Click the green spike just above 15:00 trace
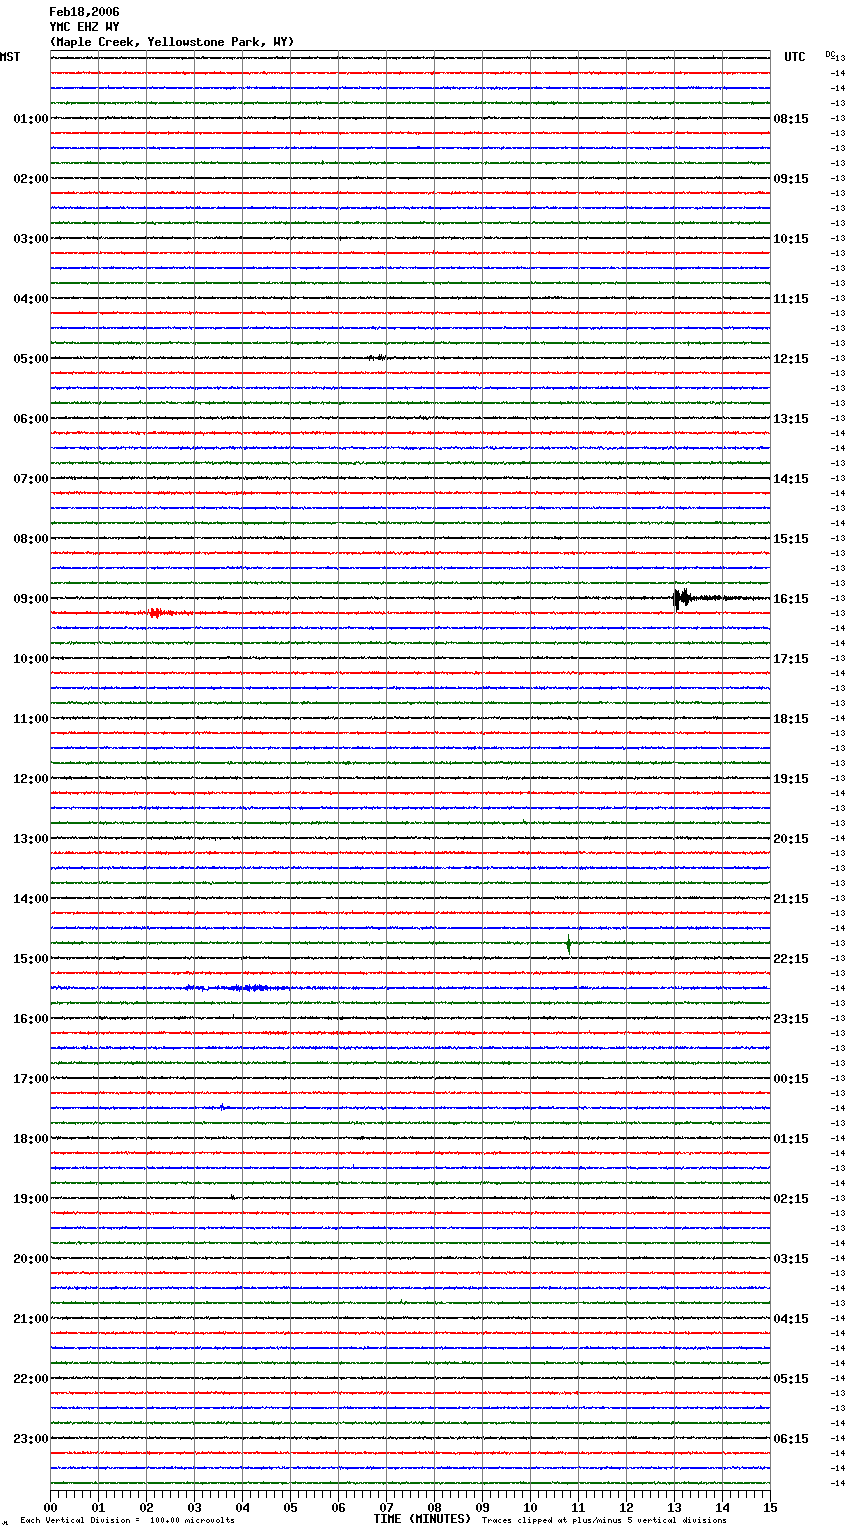The image size is (850, 1534). [x=568, y=943]
